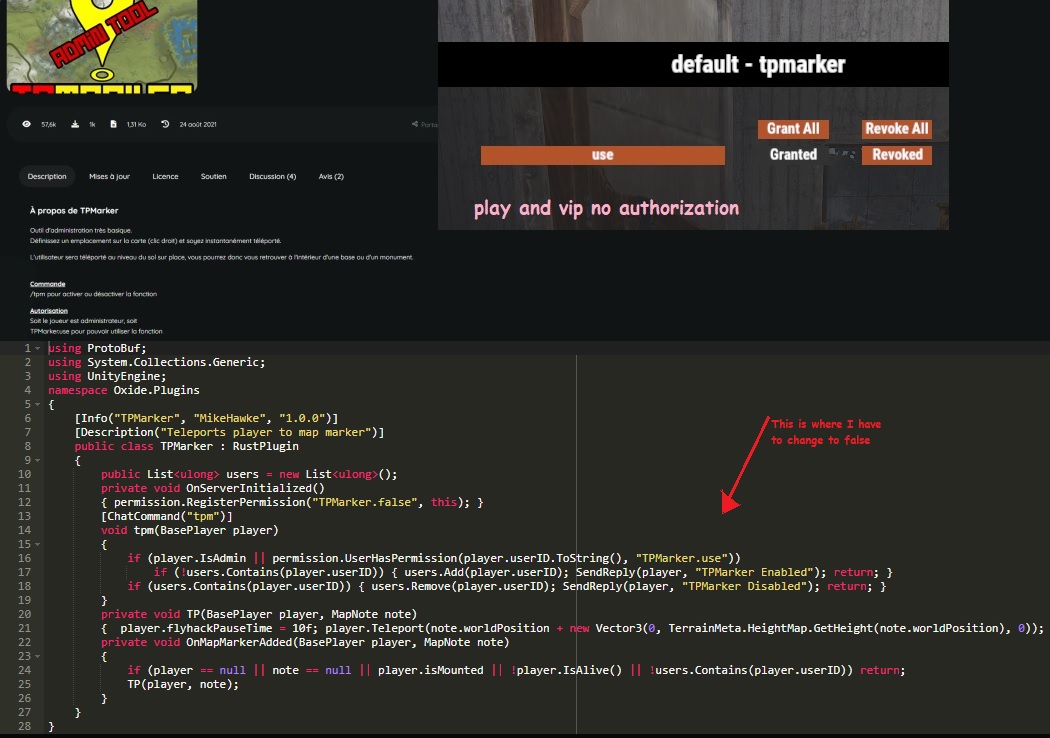Click the underlined Commande heading
Viewport: 1050px width, 738px height.
pyautogui.click(x=48, y=284)
